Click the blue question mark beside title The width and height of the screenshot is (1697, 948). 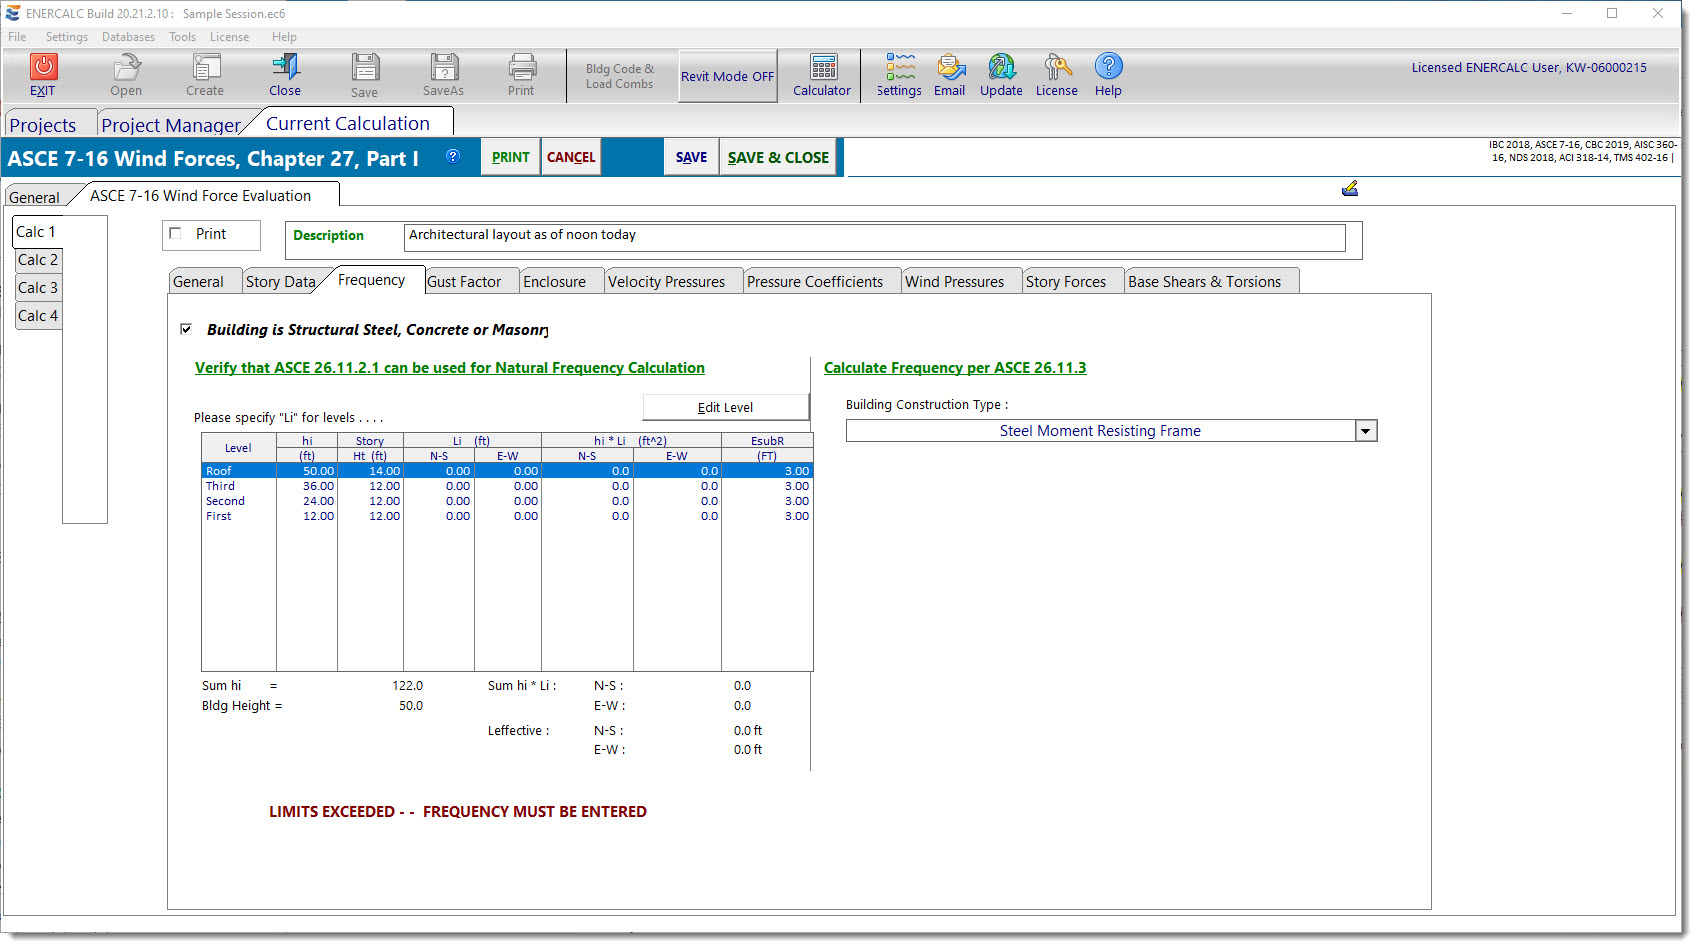coord(453,156)
